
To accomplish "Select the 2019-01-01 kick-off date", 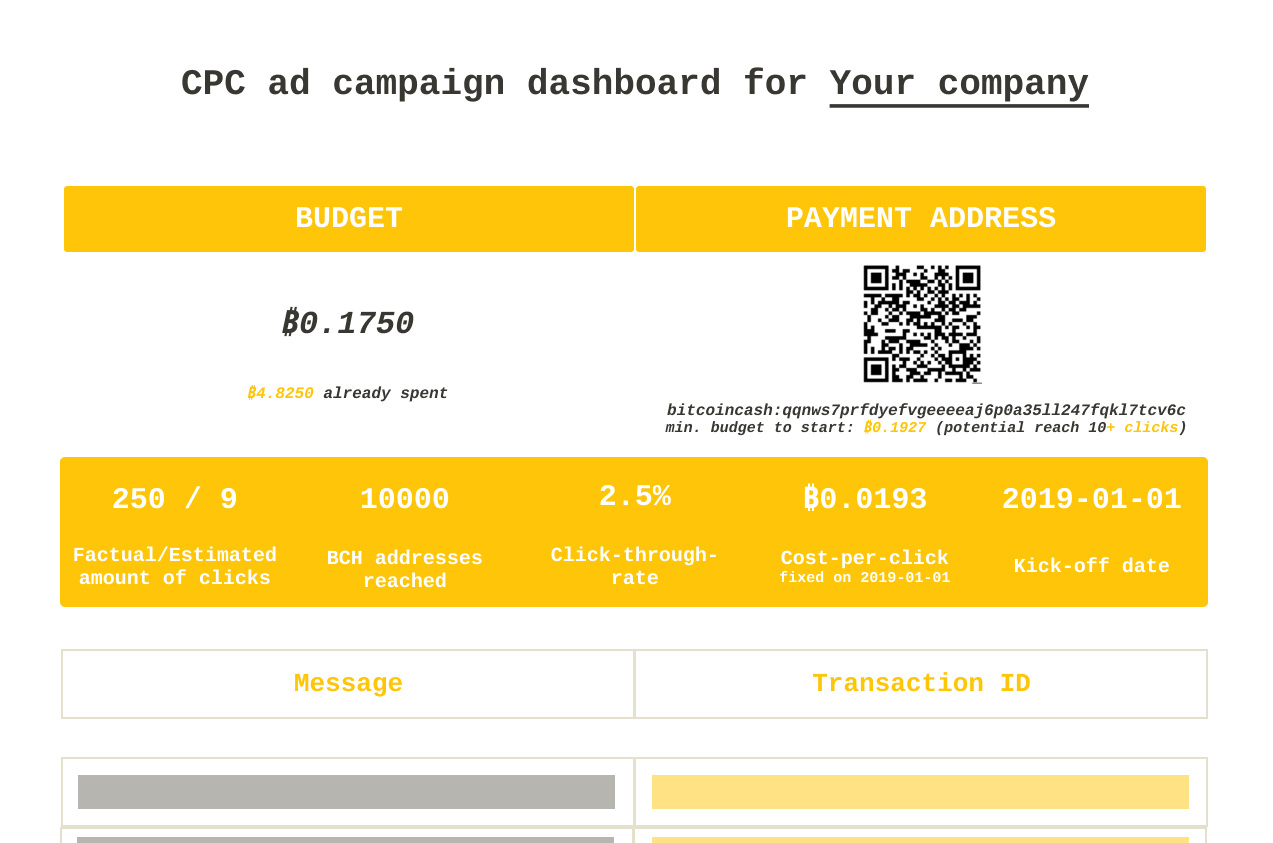I will point(1091,499).
